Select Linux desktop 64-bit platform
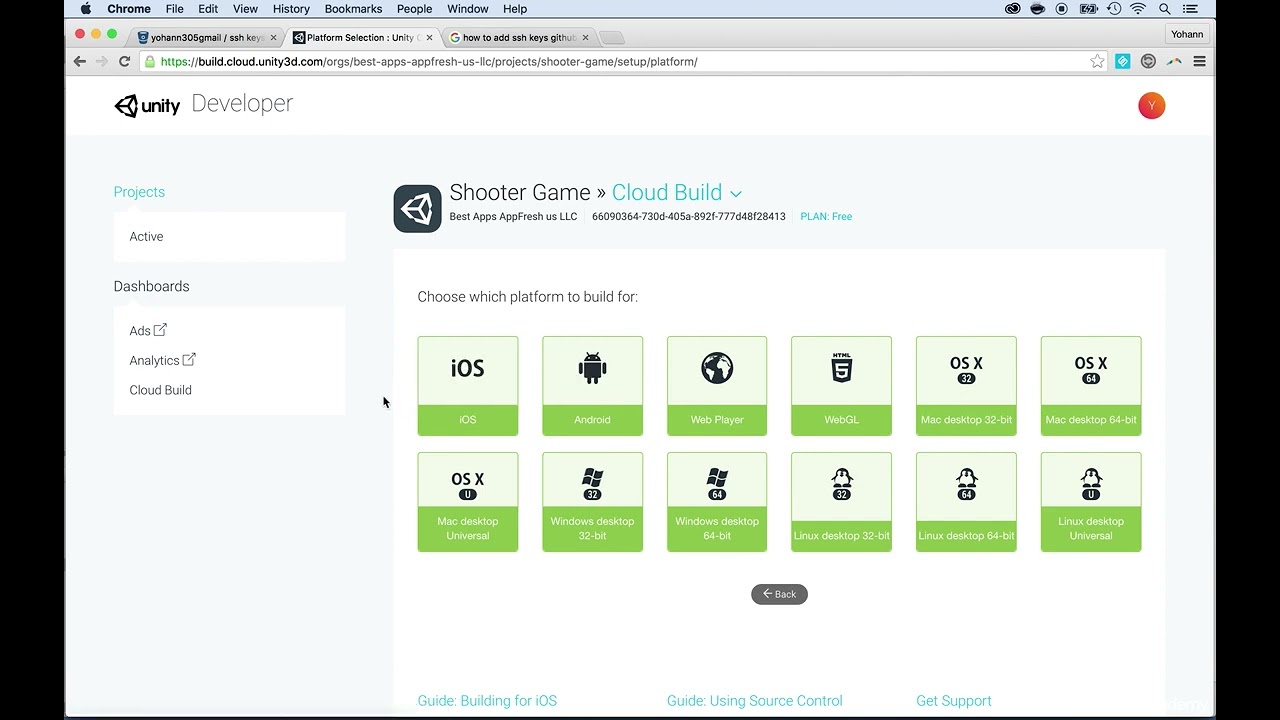Viewport: 1280px width, 720px height. point(966,502)
